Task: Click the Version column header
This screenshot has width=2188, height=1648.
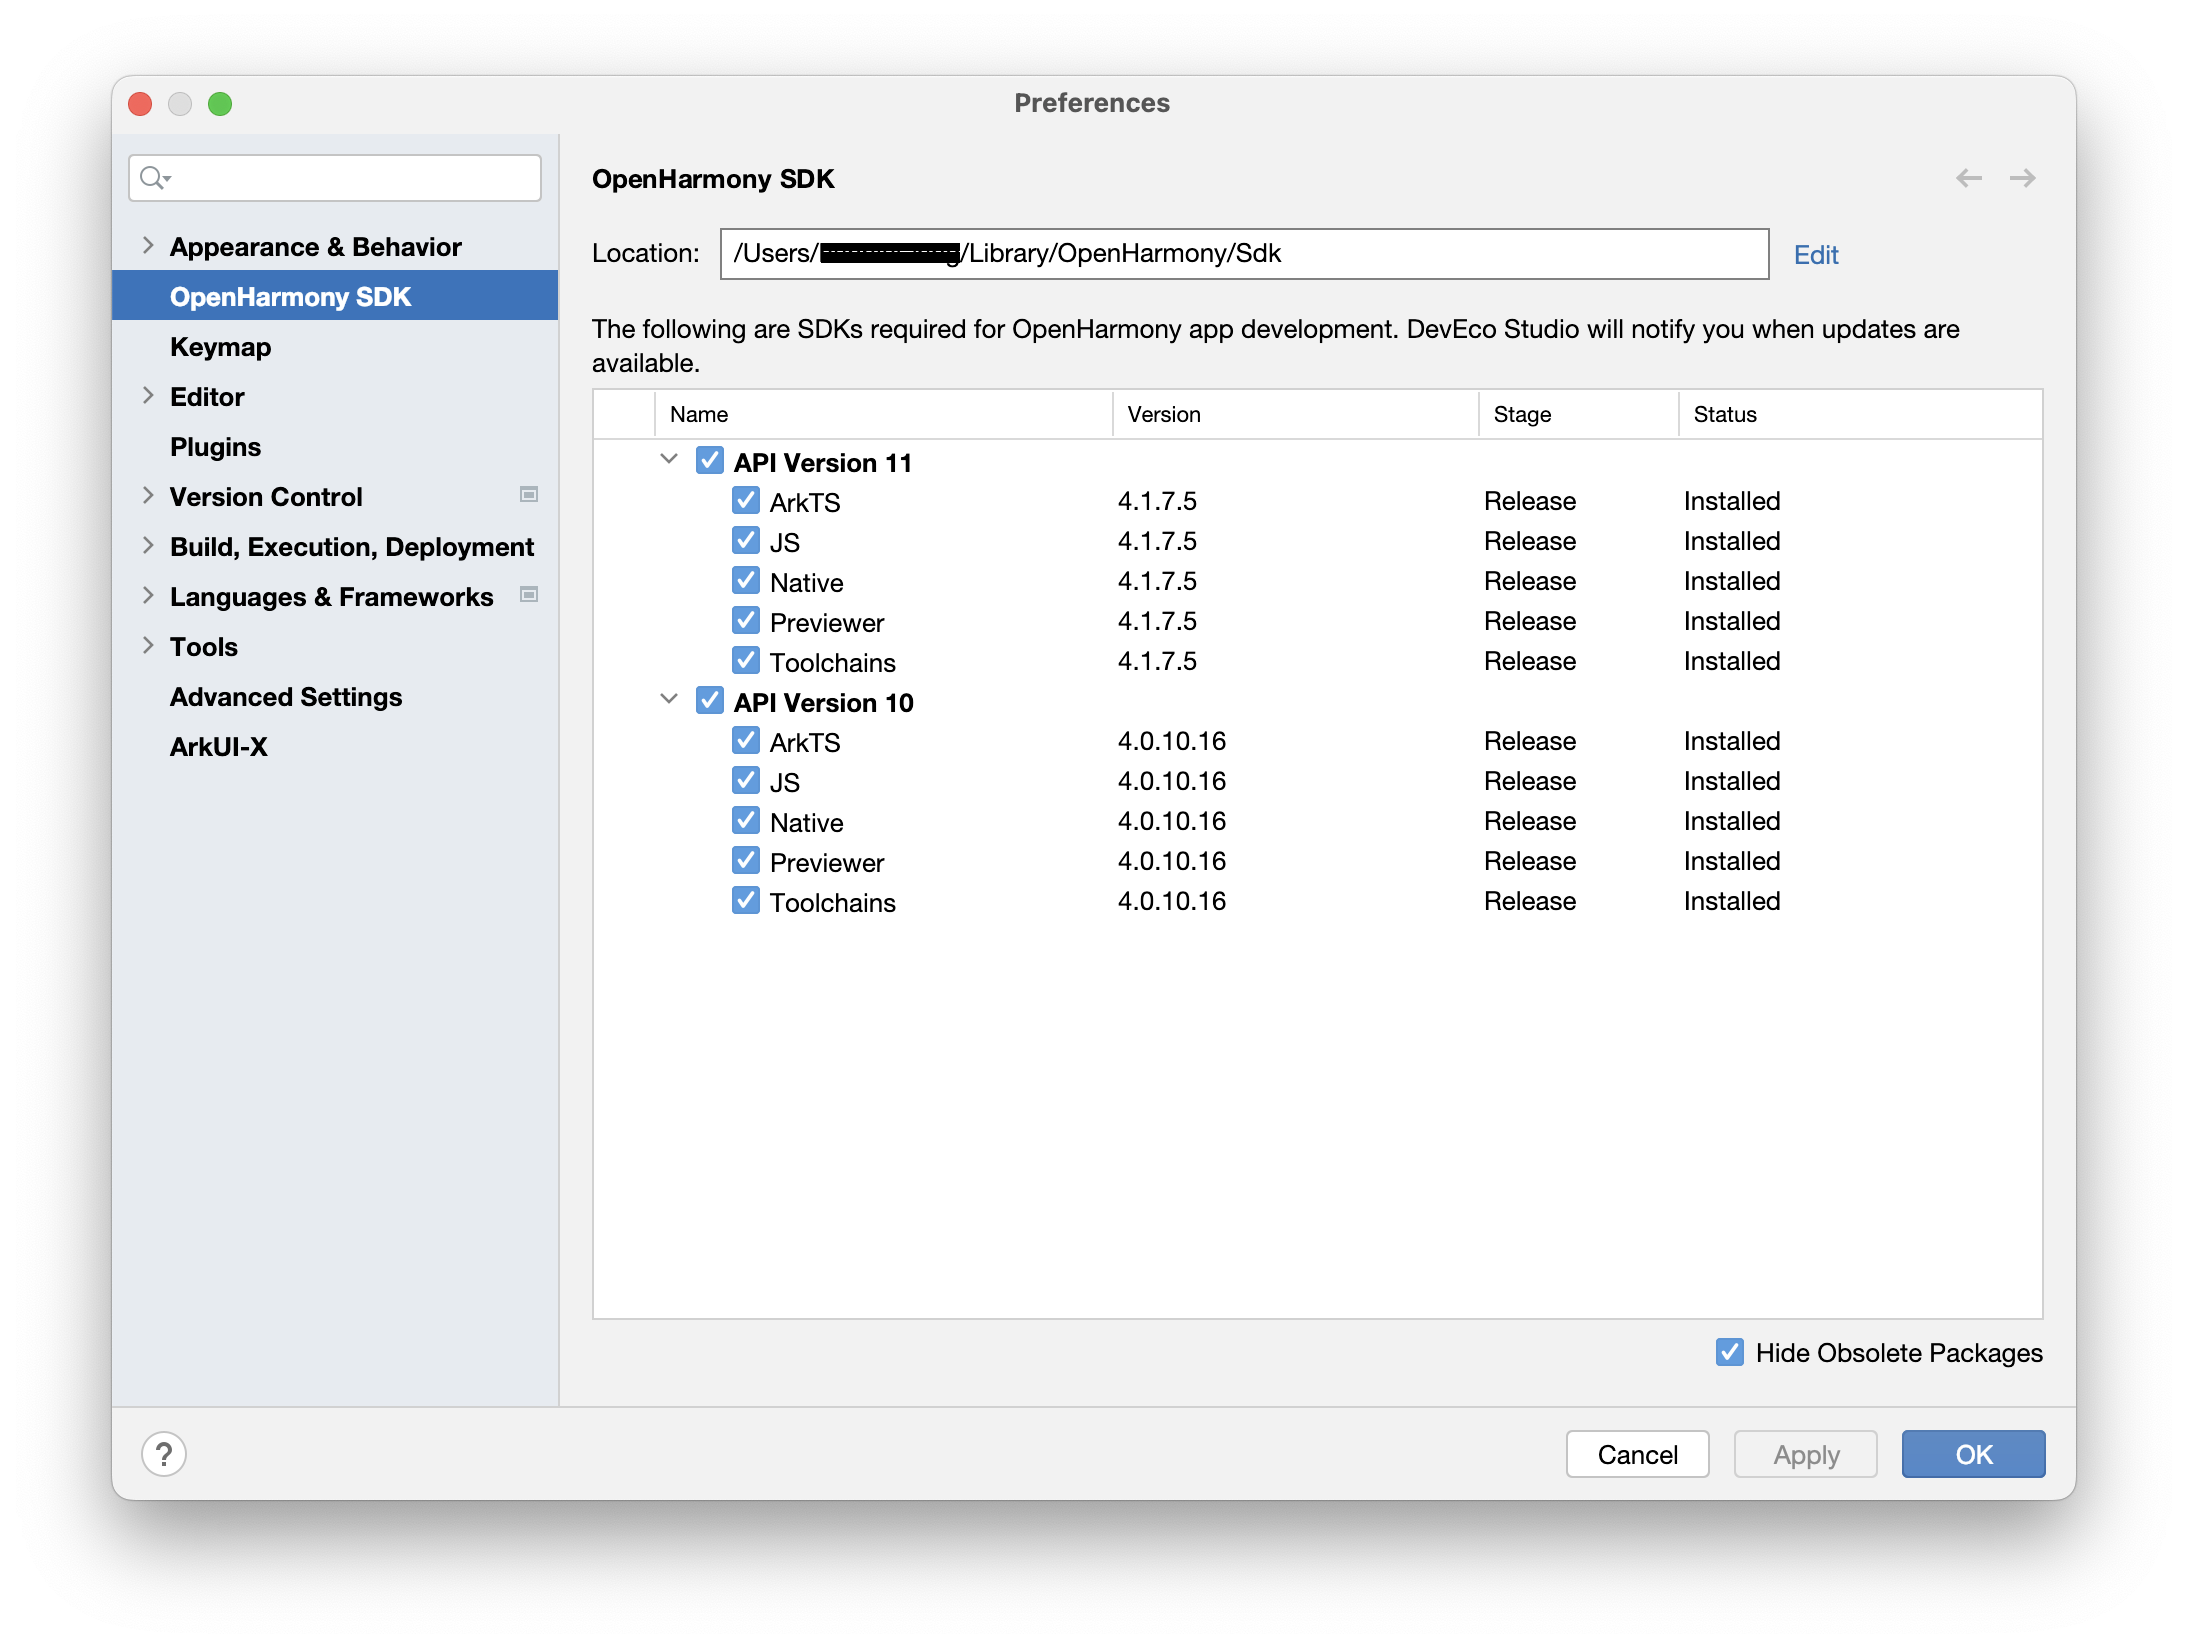Action: point(1296,414)
